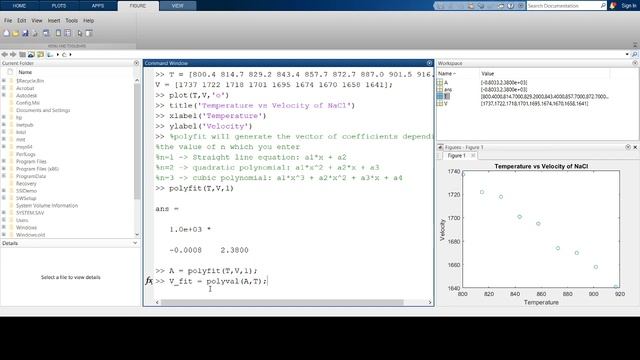Expand the ProgramData folder node
The width and height of the screenshot is (640, 360).
(4, 176)
